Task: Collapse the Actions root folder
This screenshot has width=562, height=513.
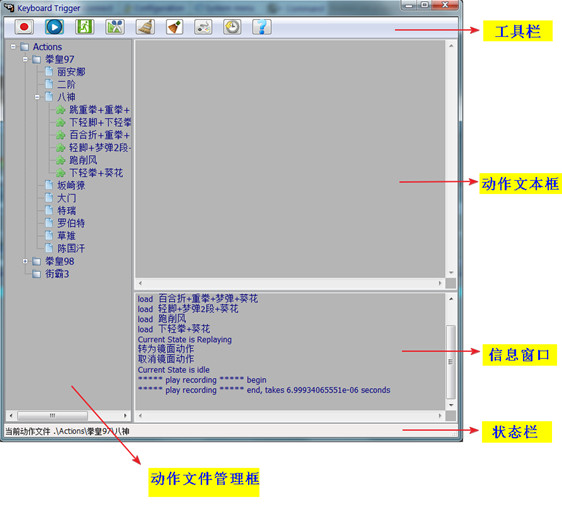Action: [13, 47]
